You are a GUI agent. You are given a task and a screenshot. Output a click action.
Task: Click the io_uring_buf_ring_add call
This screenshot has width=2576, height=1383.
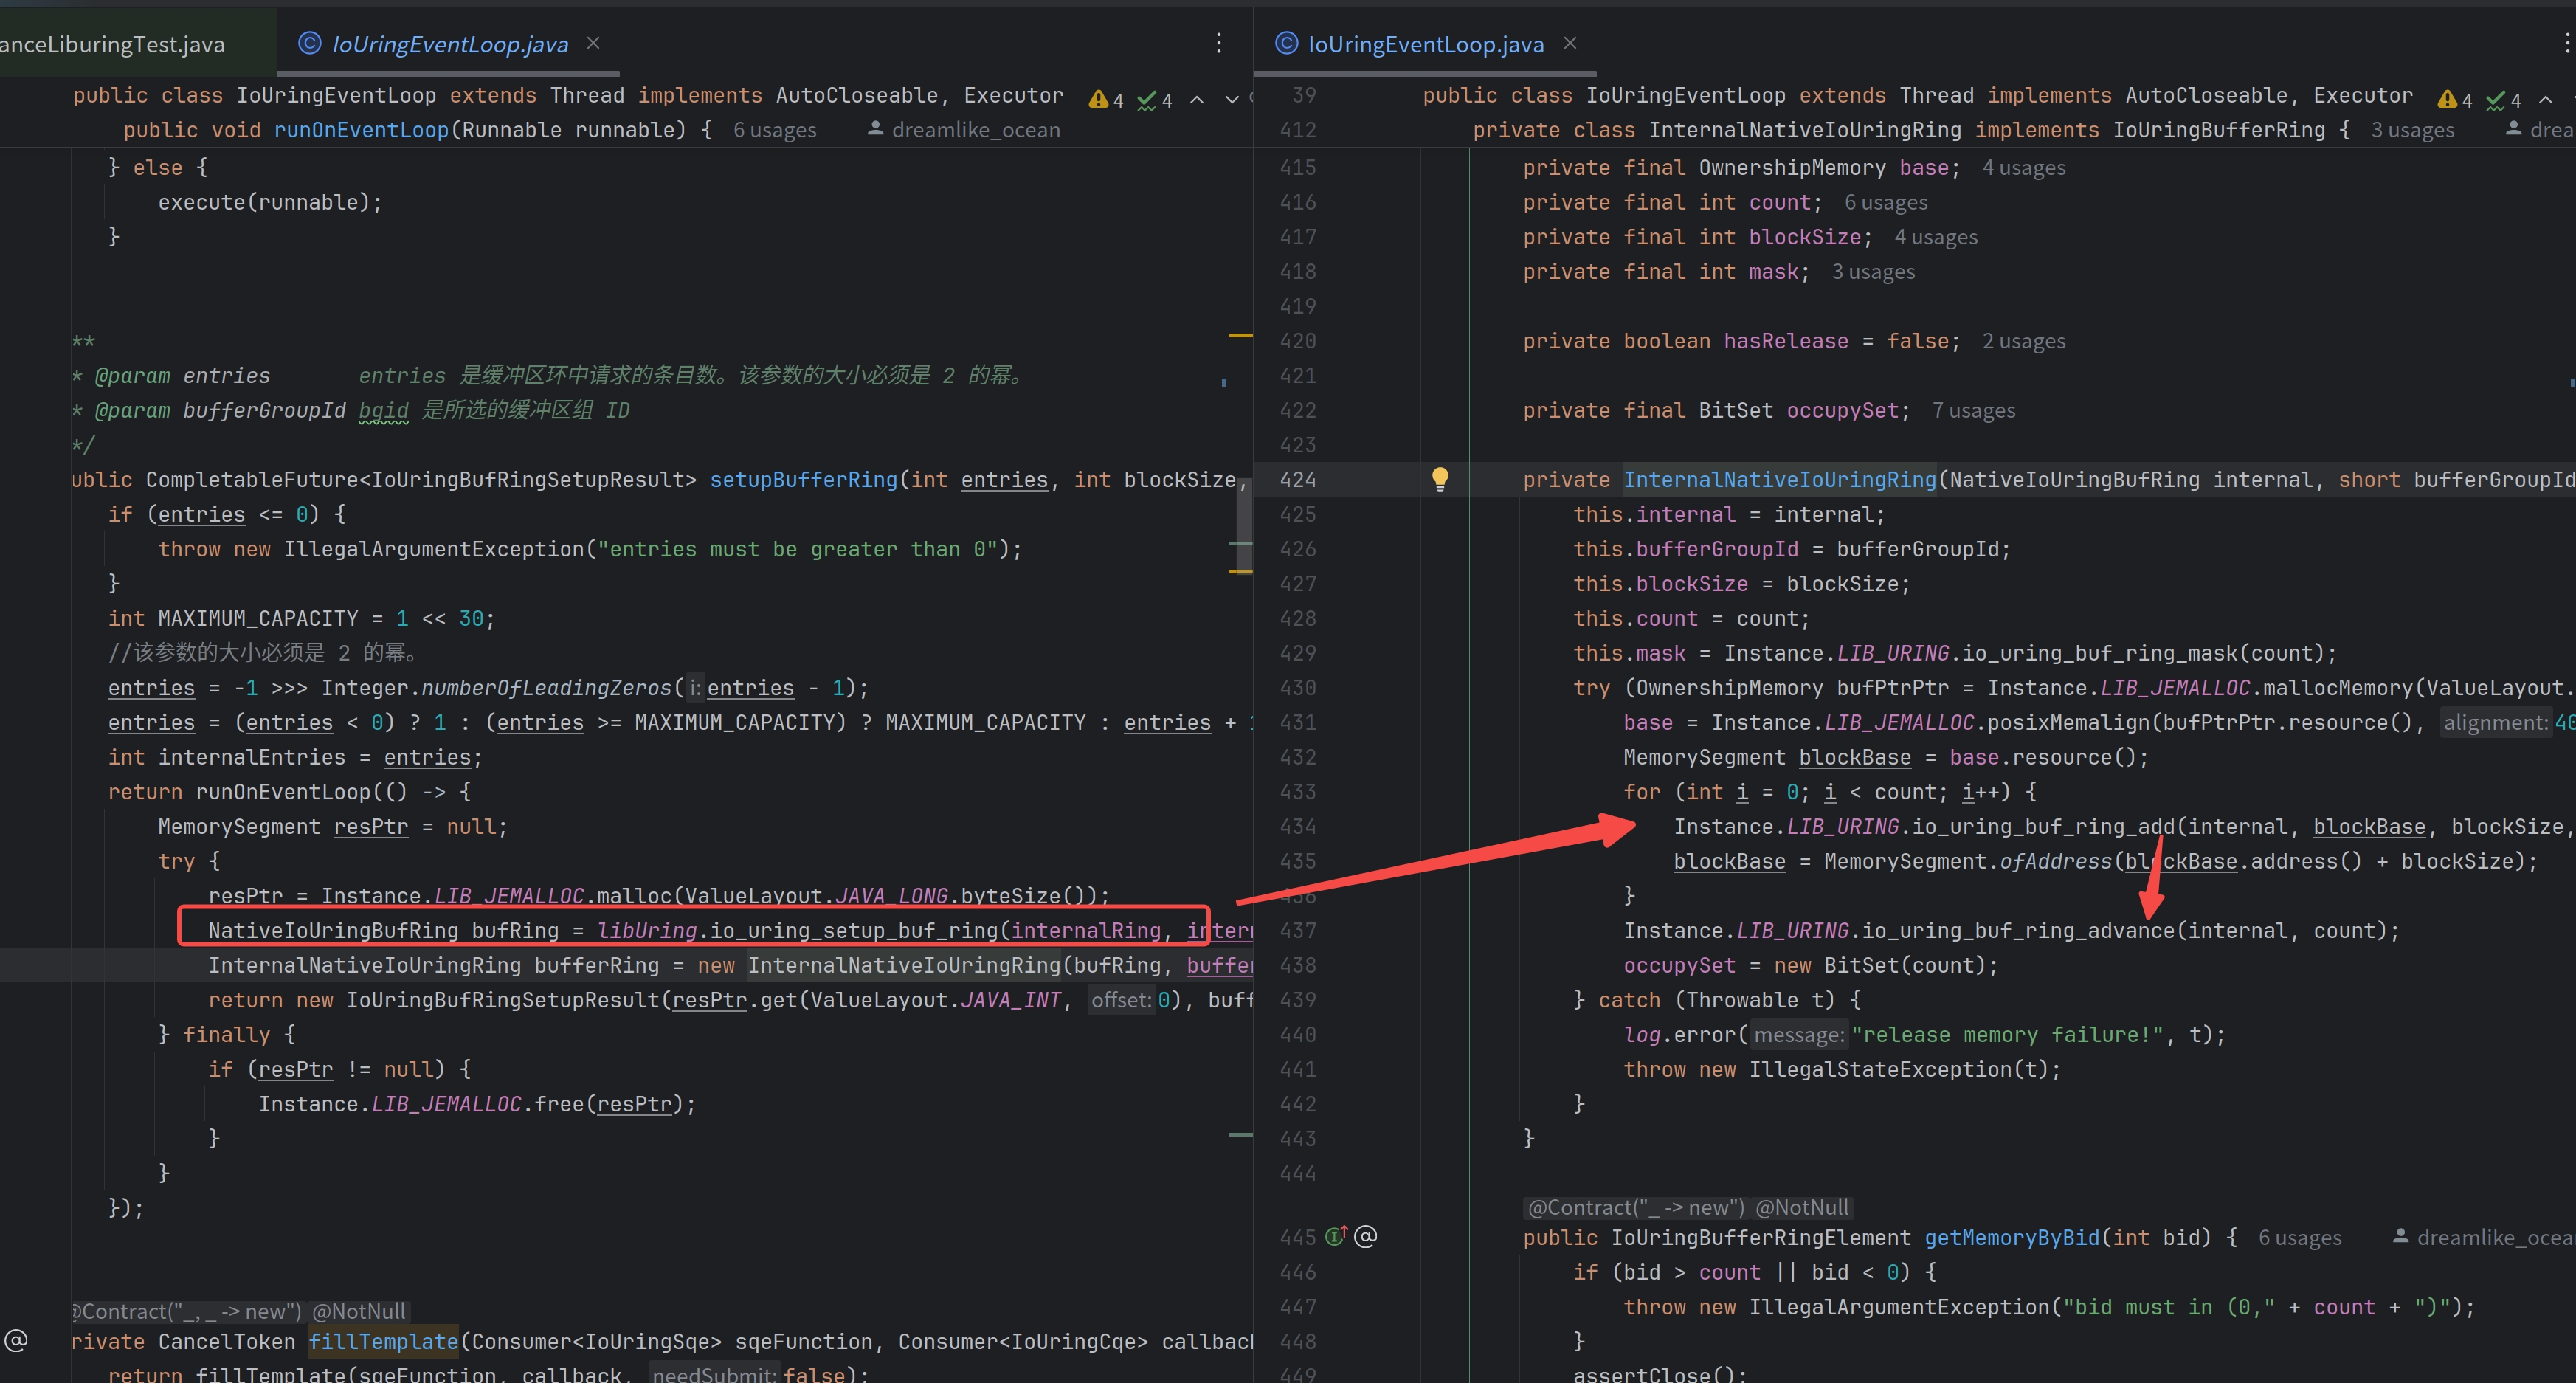(2043, 827)
